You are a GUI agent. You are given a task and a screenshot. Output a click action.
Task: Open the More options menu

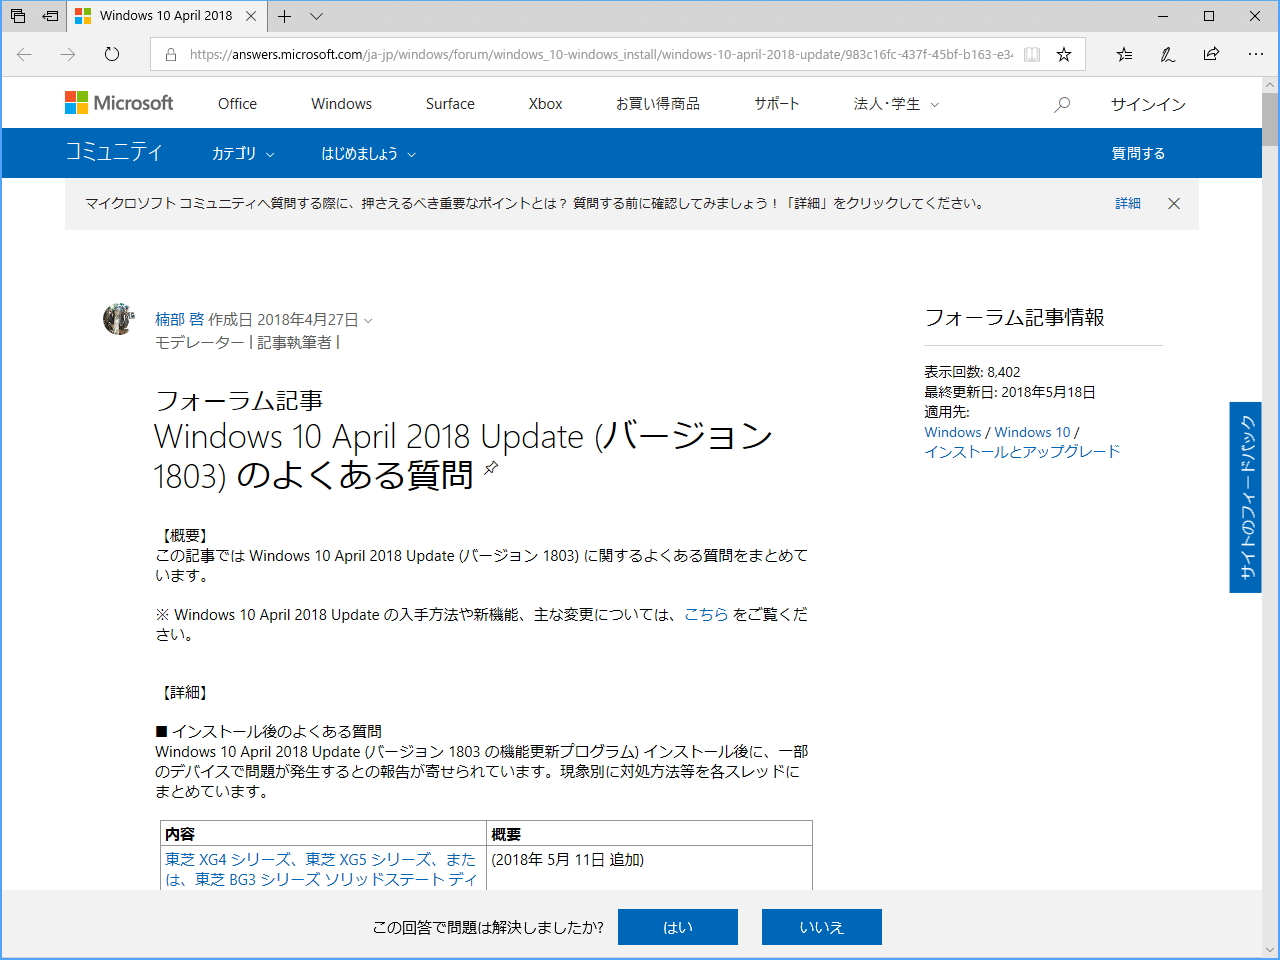click(1256, 55)
